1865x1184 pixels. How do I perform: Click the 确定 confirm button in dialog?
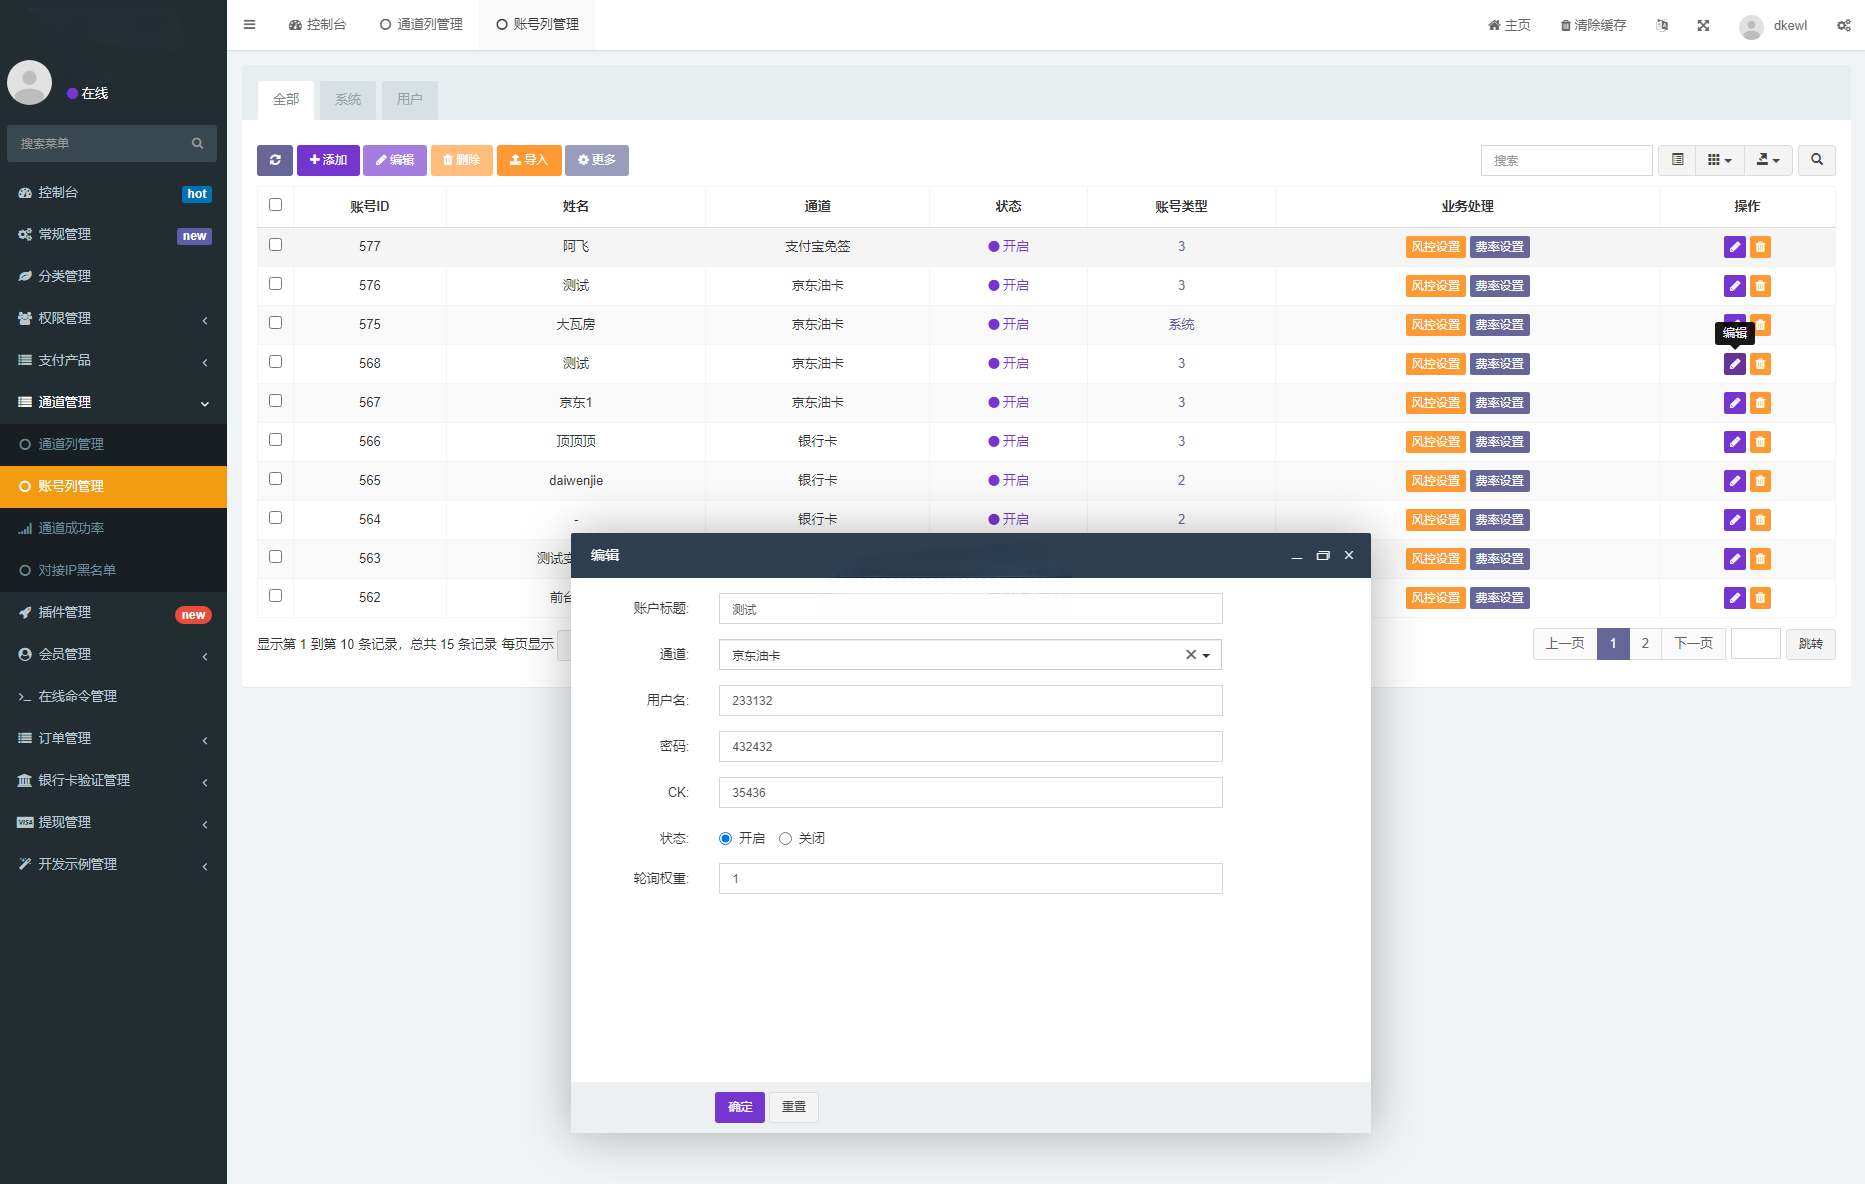coord(739,1107)
